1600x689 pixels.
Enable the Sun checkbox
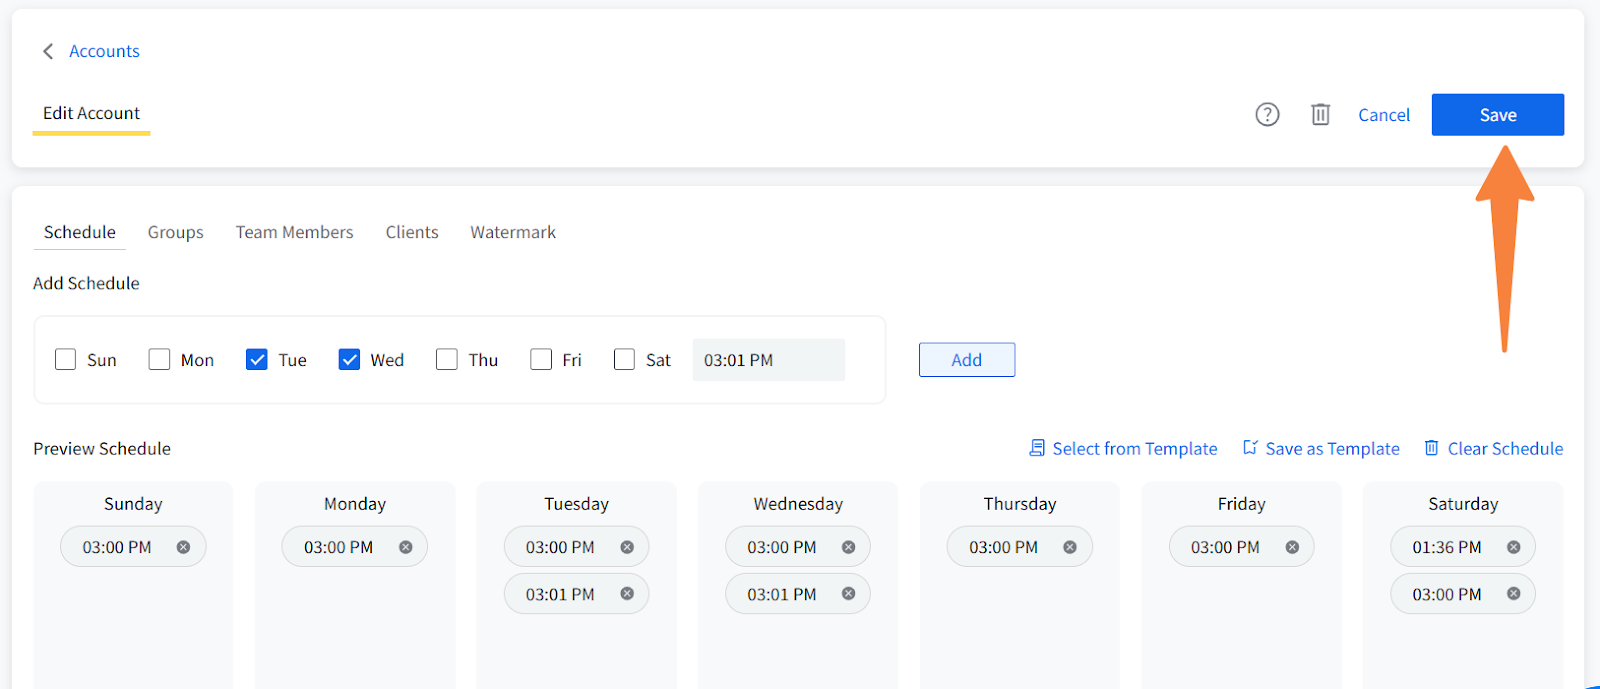pos(66,360)
